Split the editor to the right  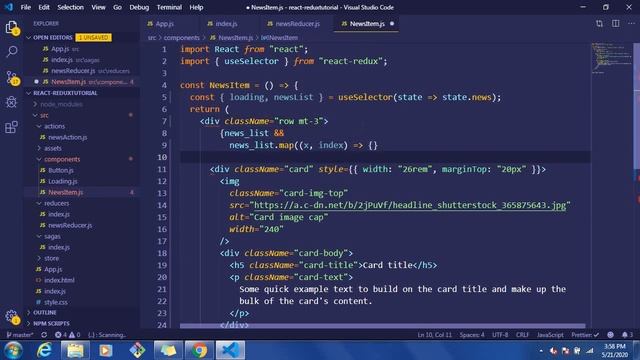click(x=616, y=24)
